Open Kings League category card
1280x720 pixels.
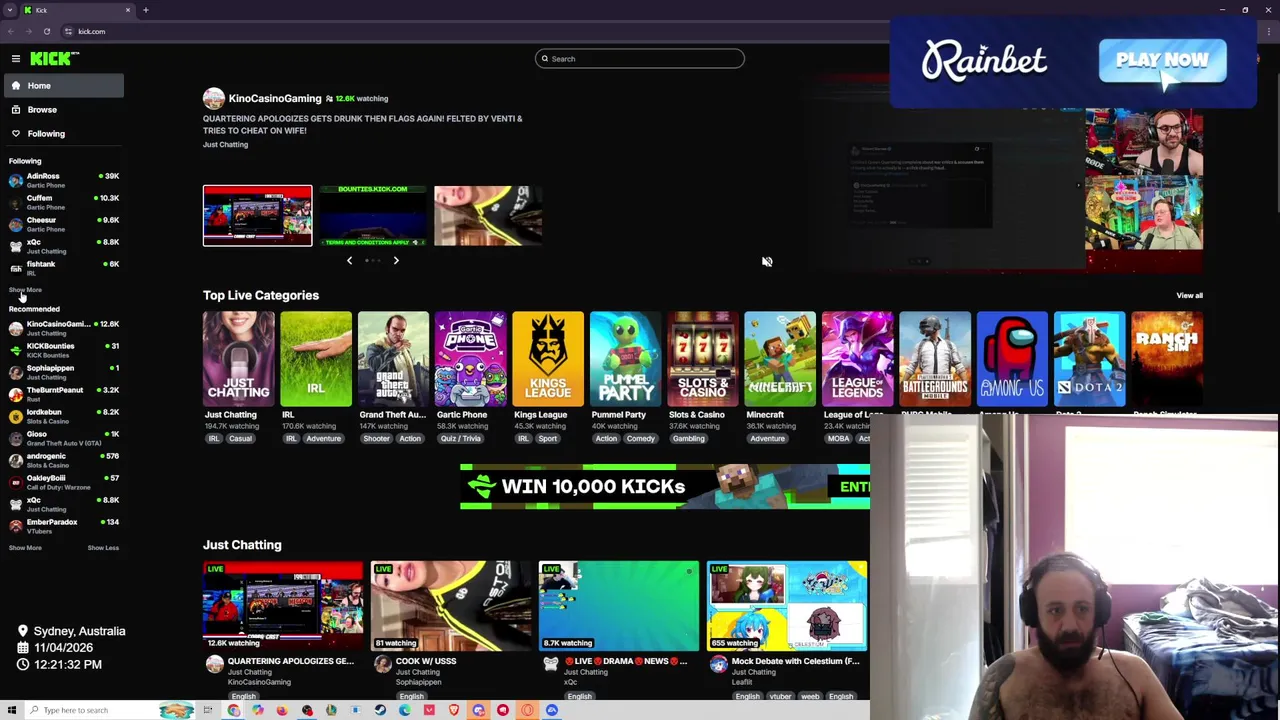tap(548, 359)
